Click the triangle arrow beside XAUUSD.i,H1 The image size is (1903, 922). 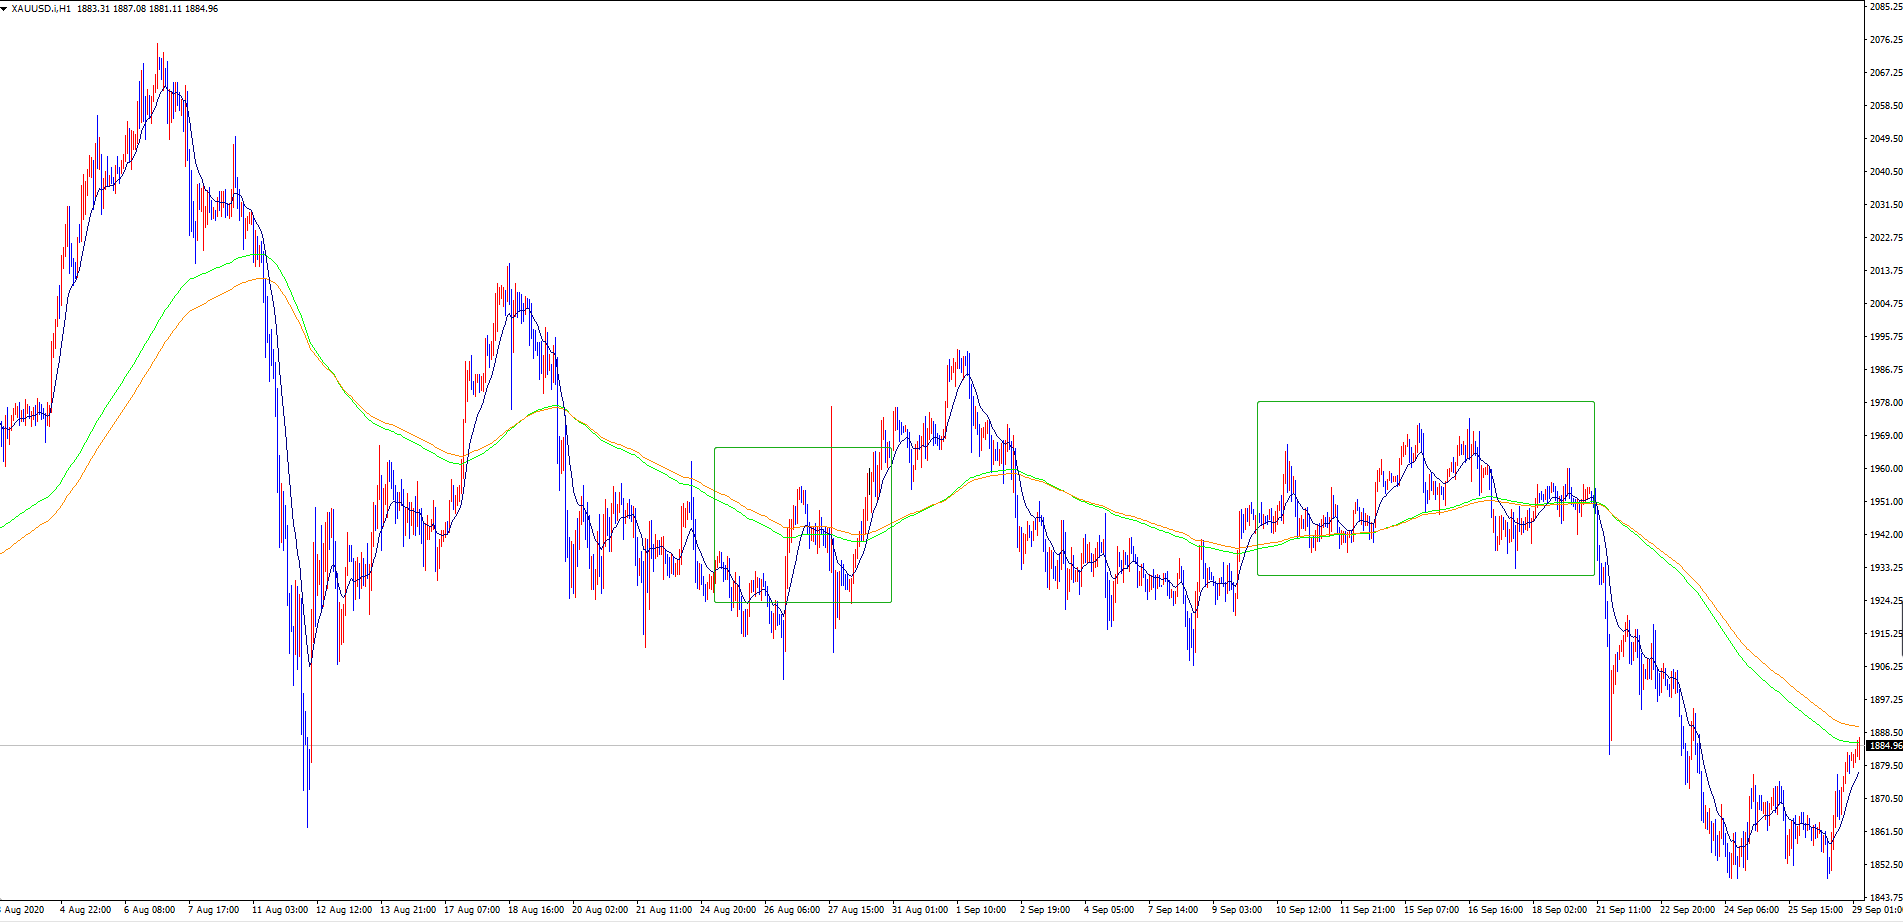pos(5,9)
